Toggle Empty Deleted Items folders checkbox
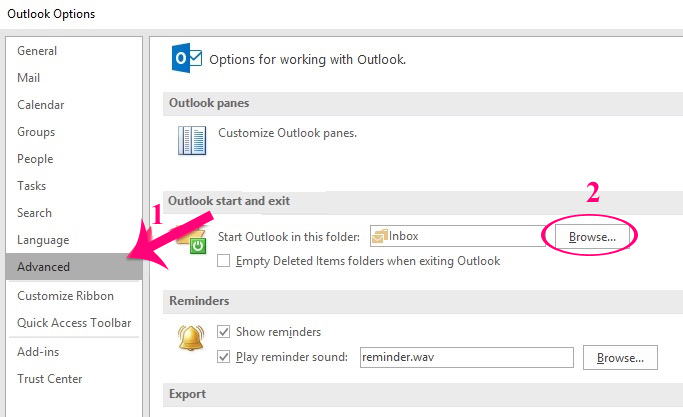This screenshot has width=683, height=417. click(224, 260)
